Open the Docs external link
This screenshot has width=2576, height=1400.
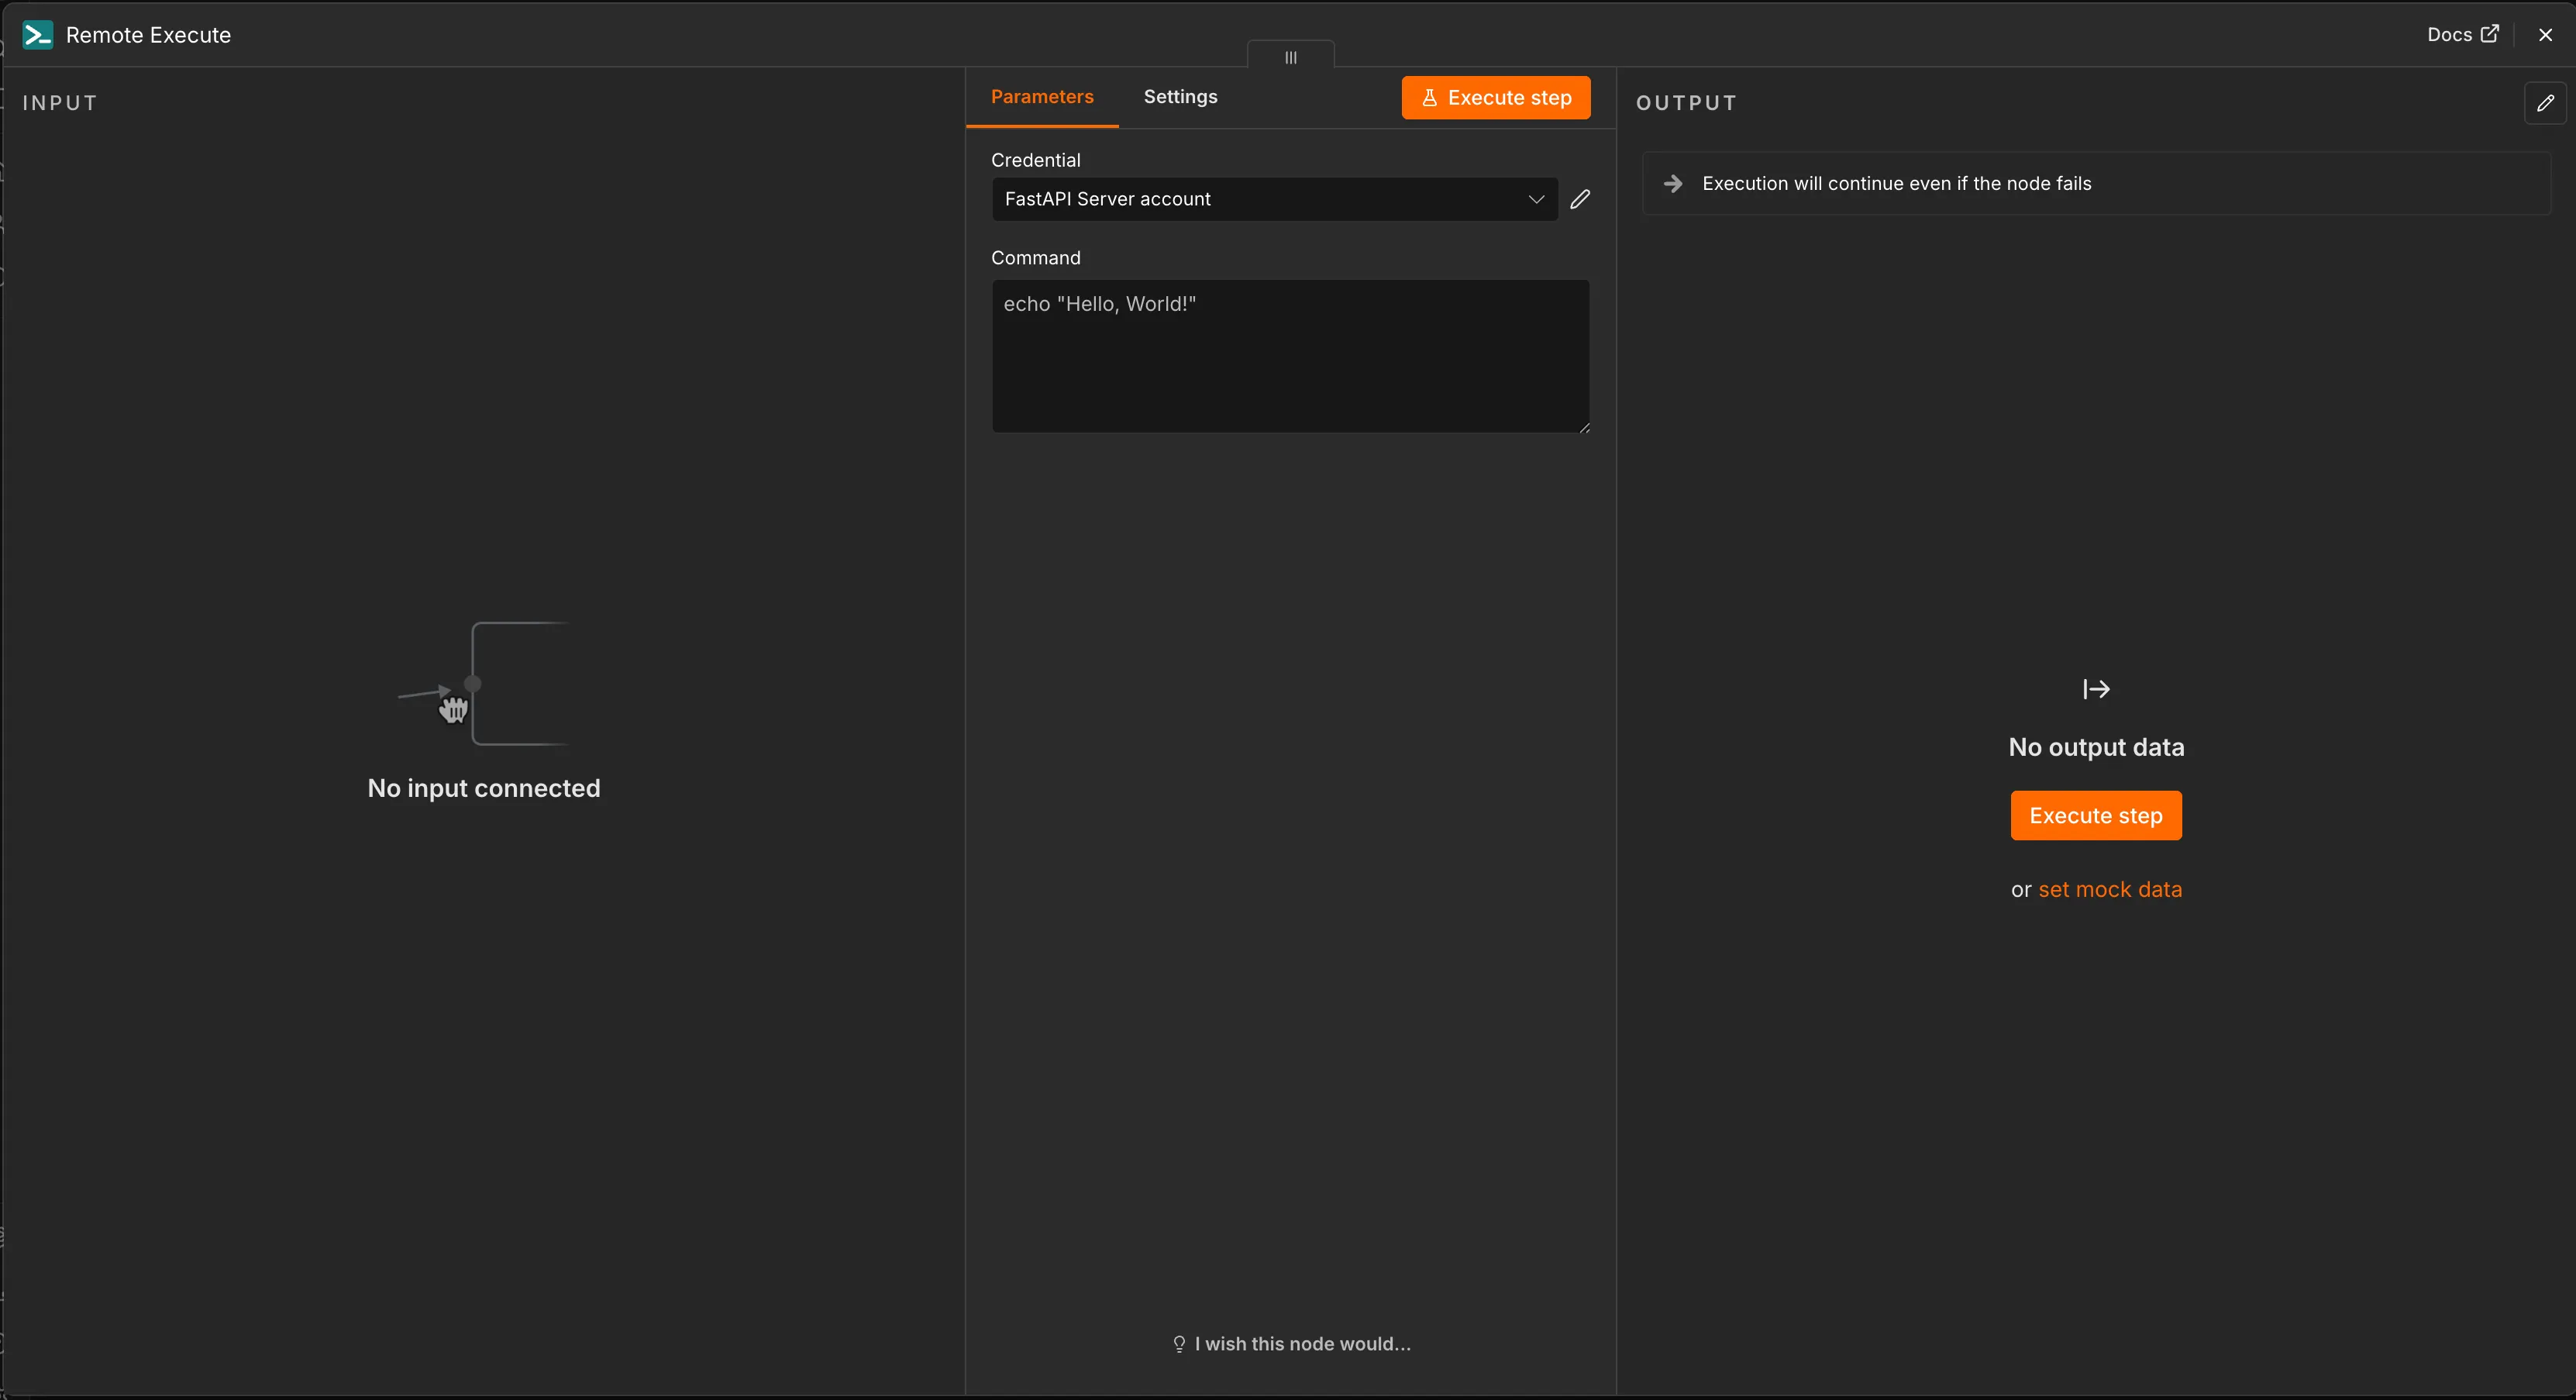[x=2463, y=35]
